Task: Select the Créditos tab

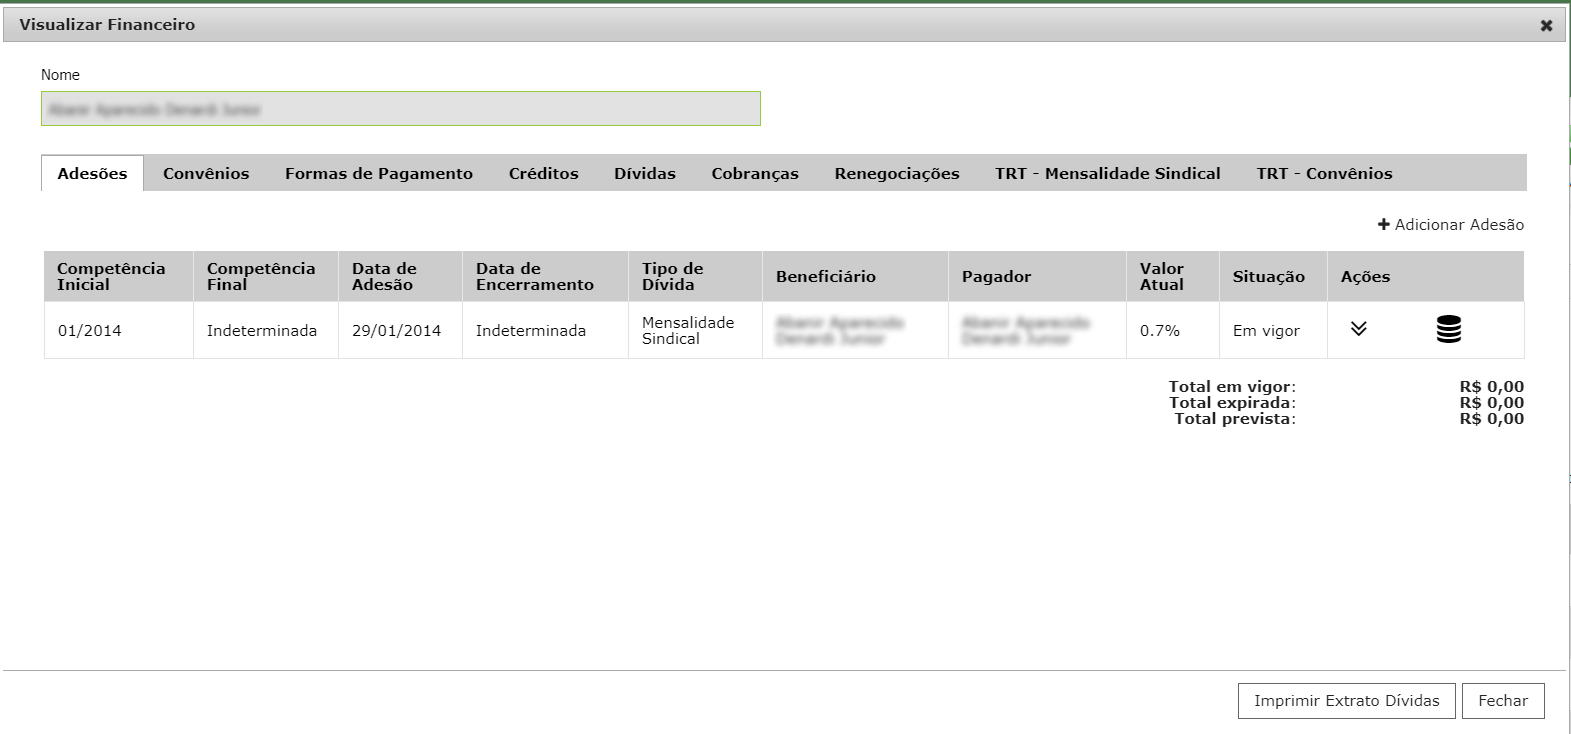Action: point(543,173)
